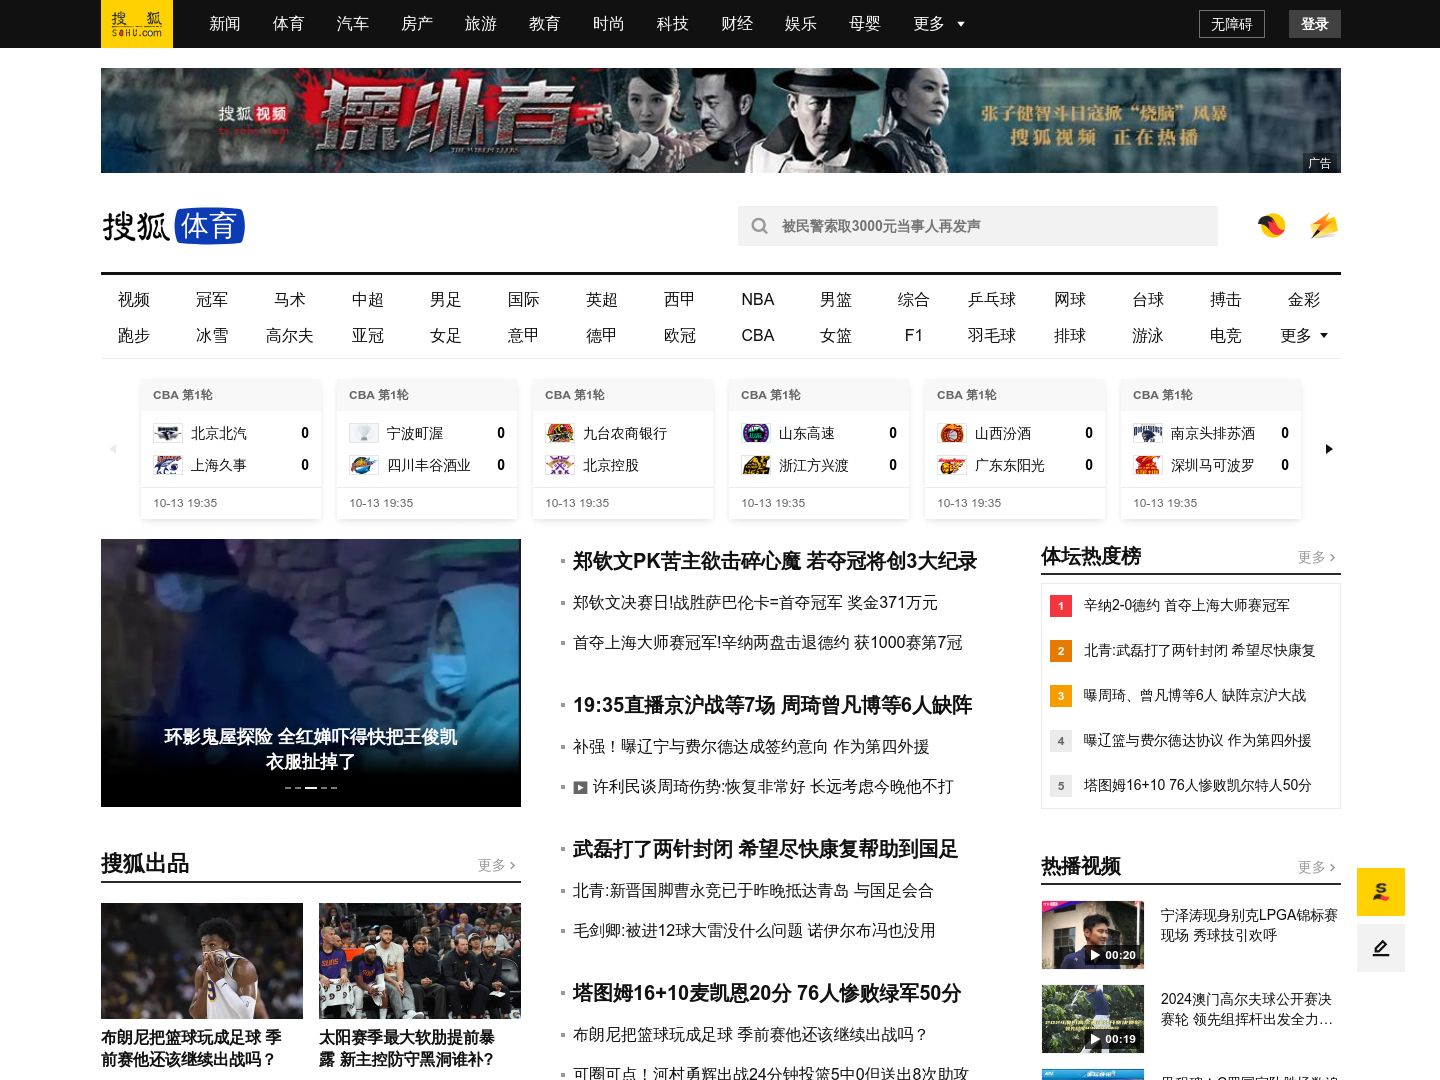
Task: Select 羽毛球 sports category
Action: pos(992,336)
